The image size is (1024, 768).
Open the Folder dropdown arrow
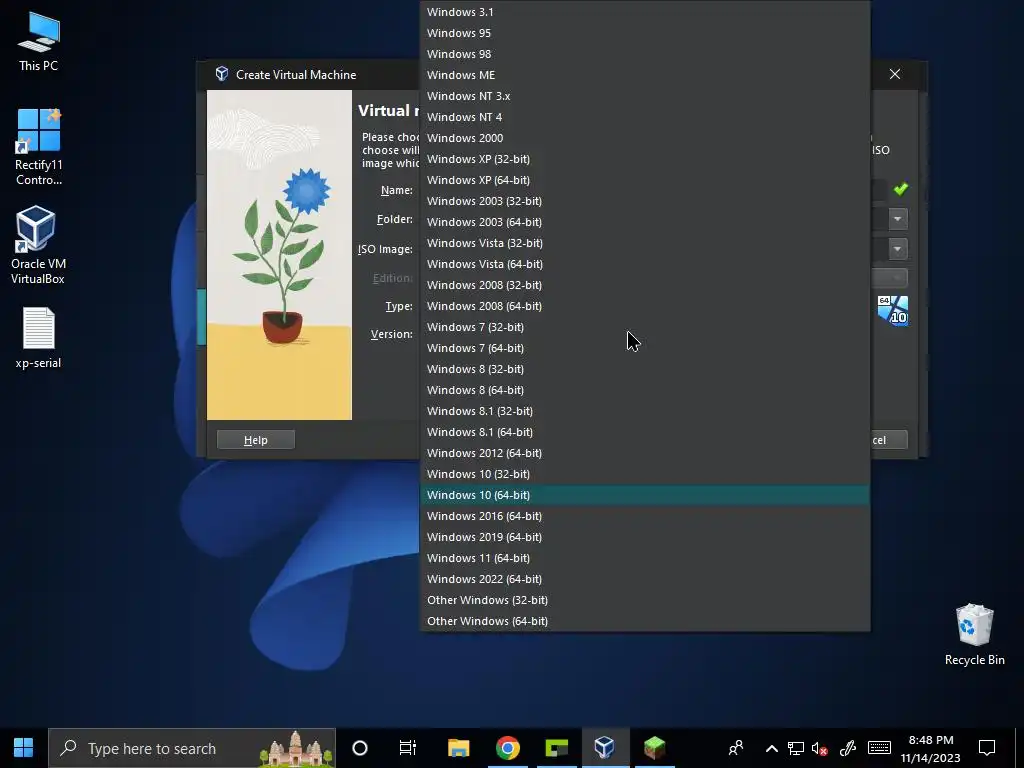[897, 219]
